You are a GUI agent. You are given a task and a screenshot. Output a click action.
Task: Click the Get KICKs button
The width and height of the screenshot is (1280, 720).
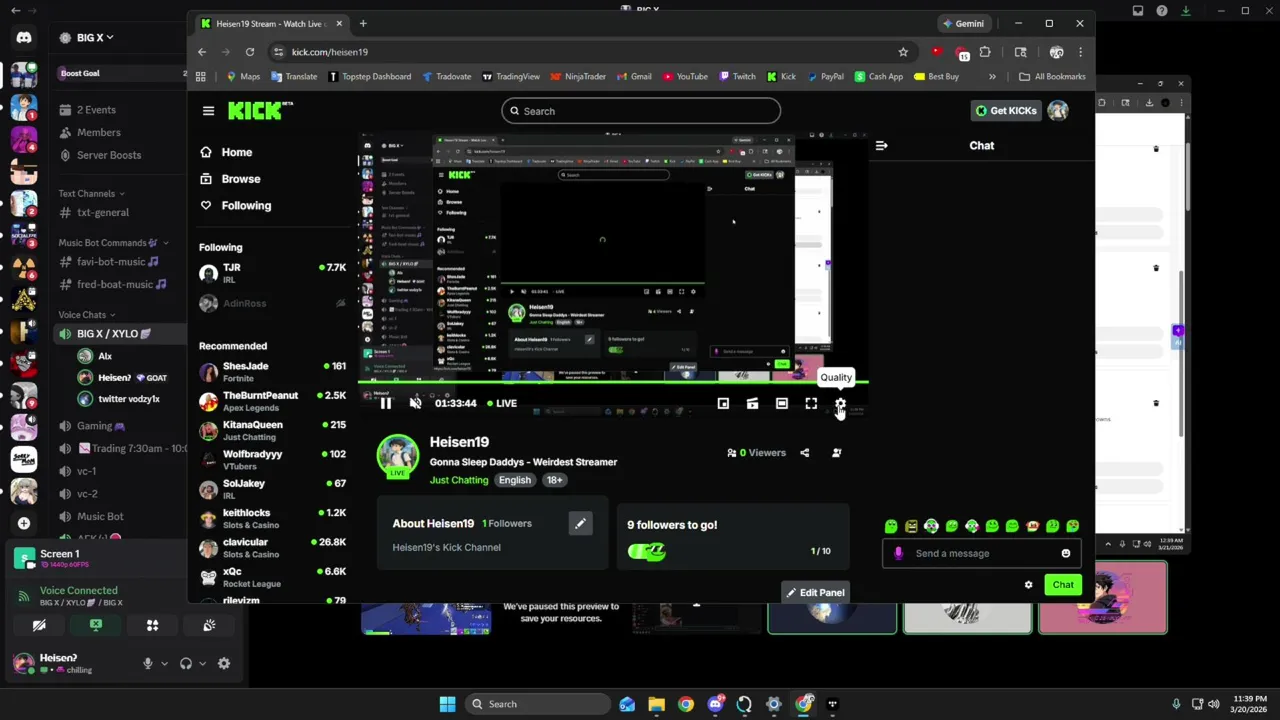[x=1006, y=110]
